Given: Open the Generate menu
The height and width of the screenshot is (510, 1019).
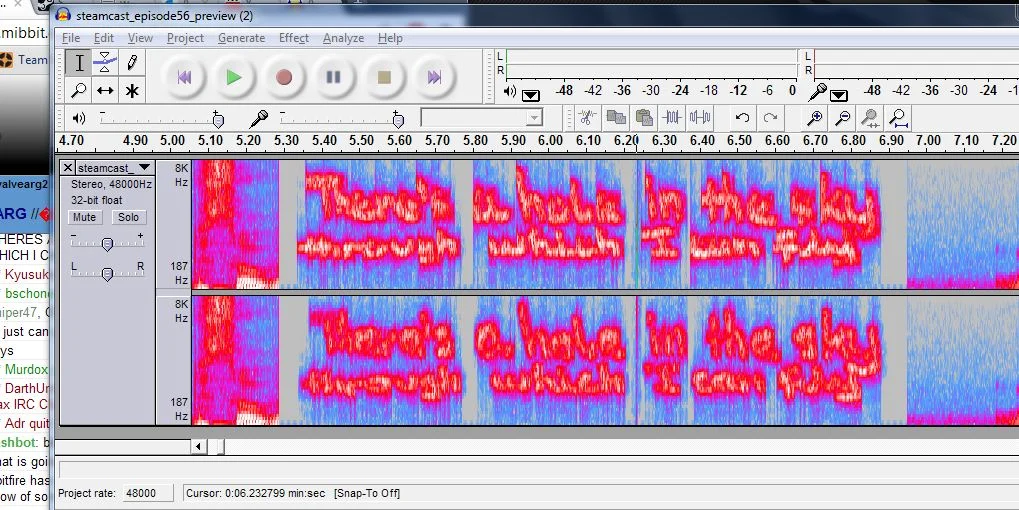Looking at the screenshot, I should tap(242, 38).
